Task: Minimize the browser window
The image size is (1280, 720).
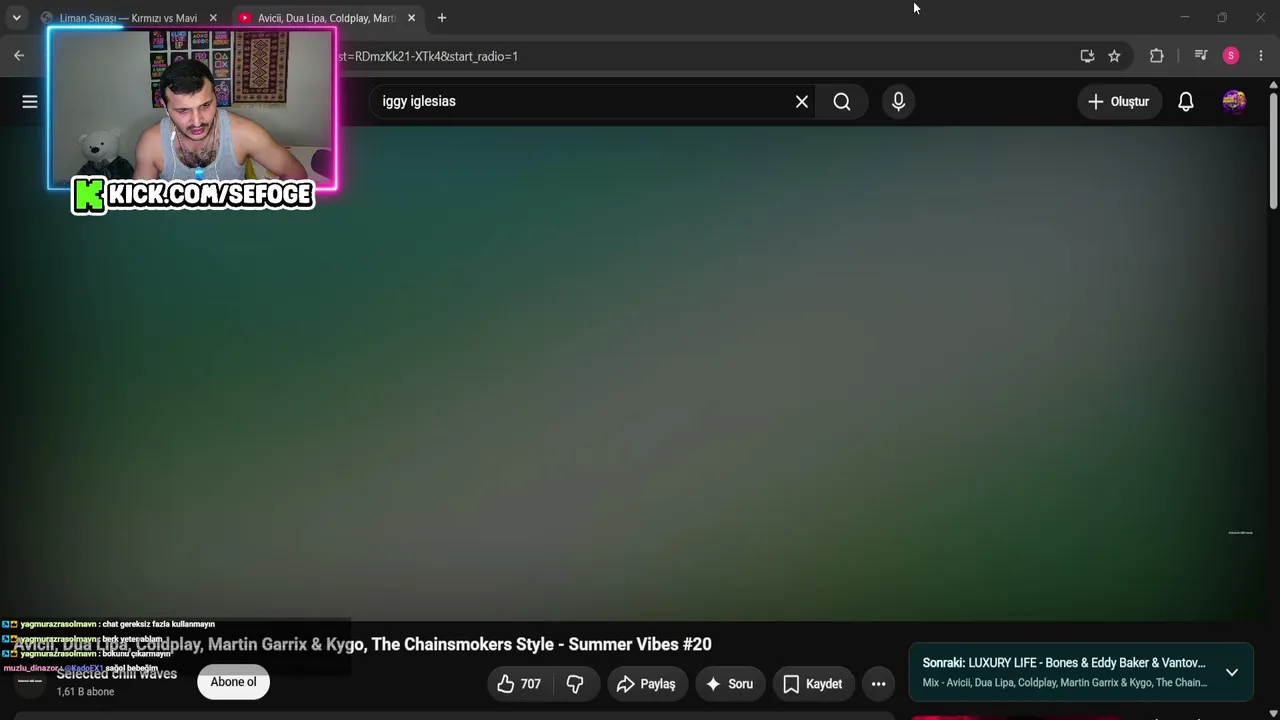Action: point(1185,17)
